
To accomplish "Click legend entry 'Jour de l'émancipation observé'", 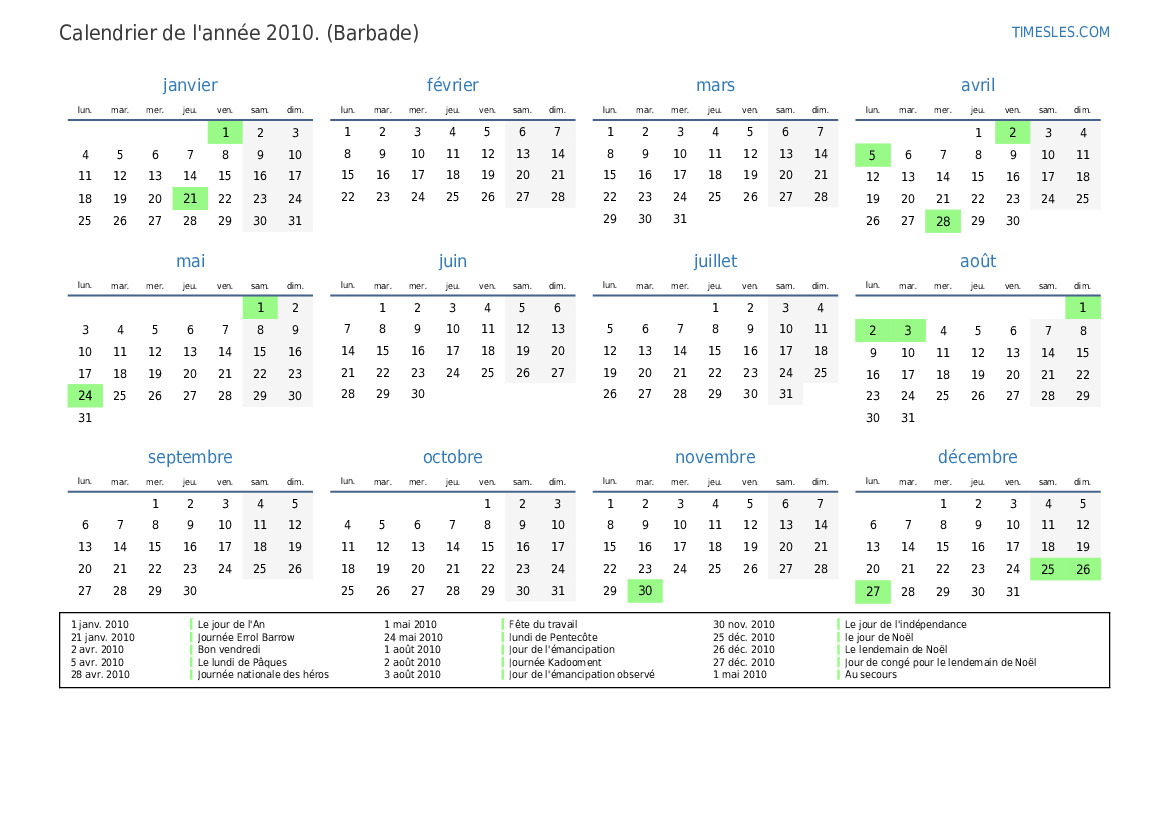I will click(582, 674).
